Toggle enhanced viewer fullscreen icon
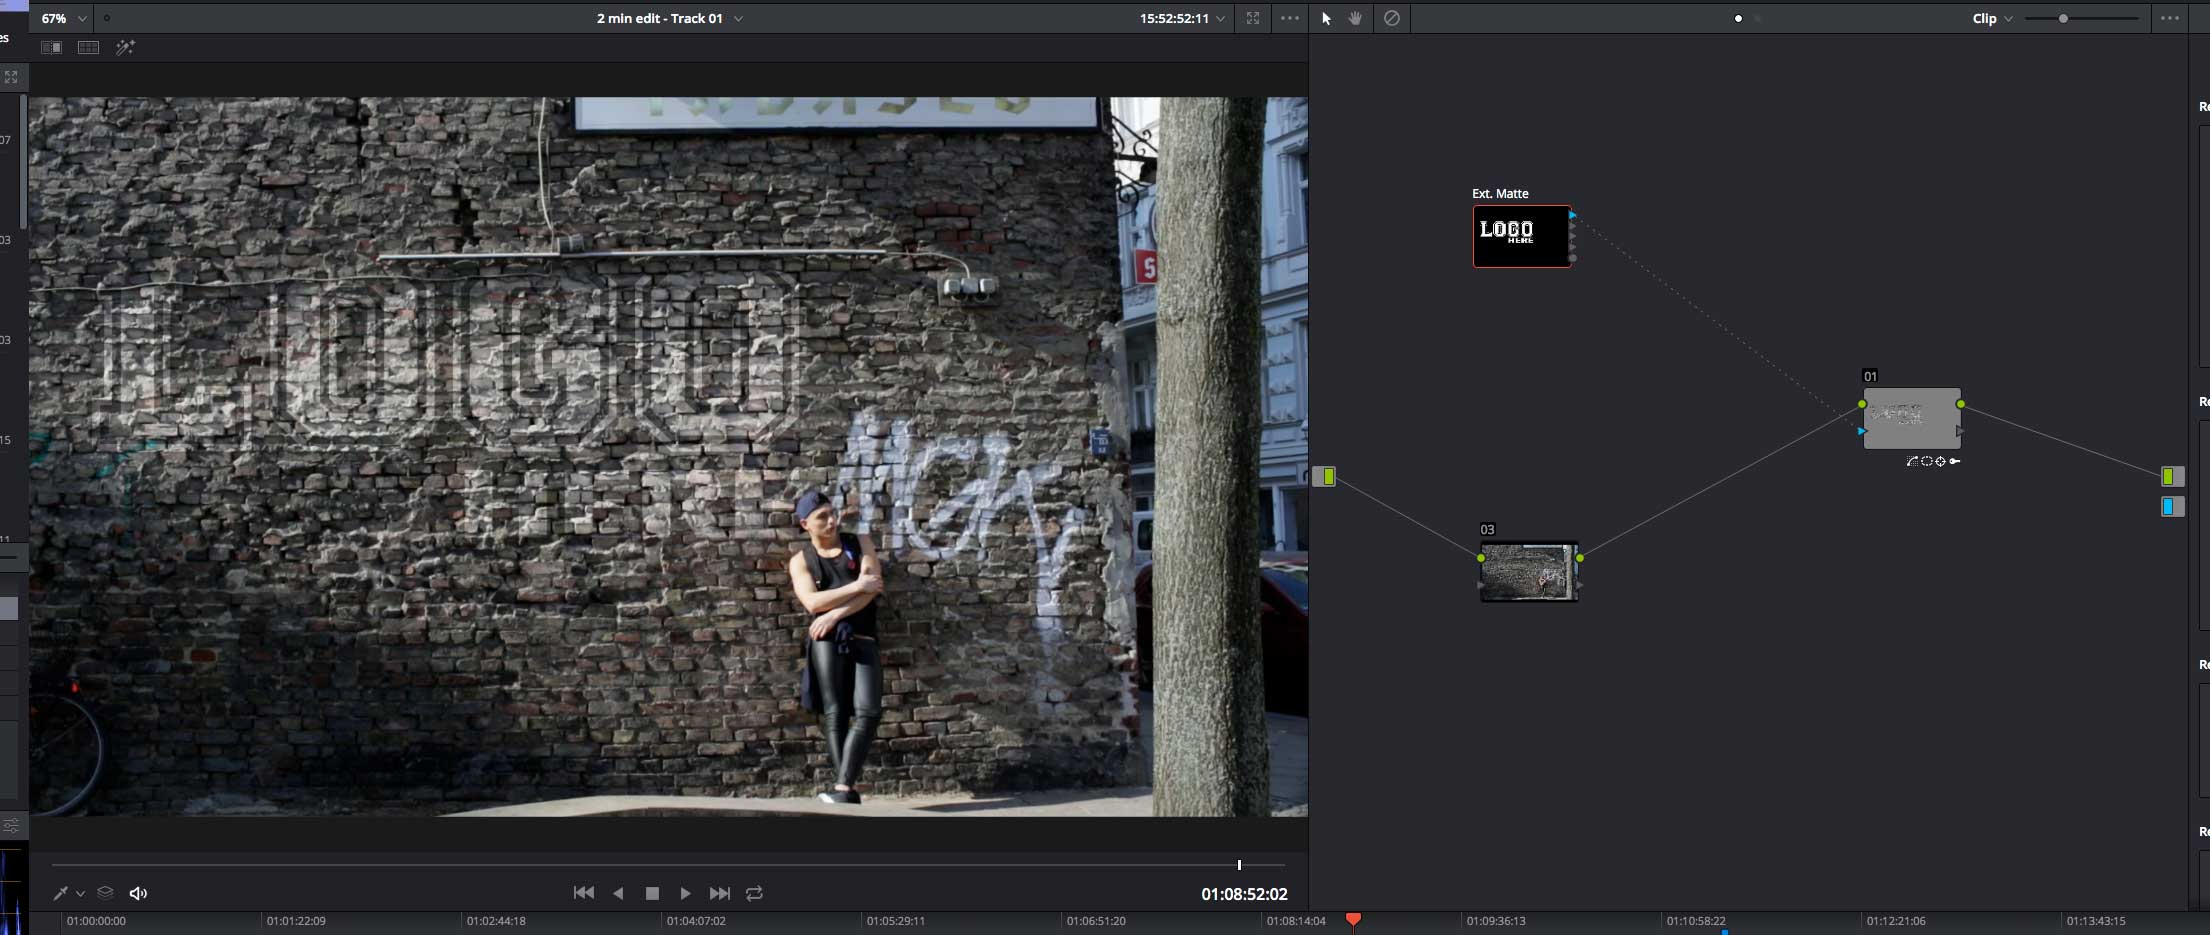2210x935 pixels. [x=1253, y=18]
